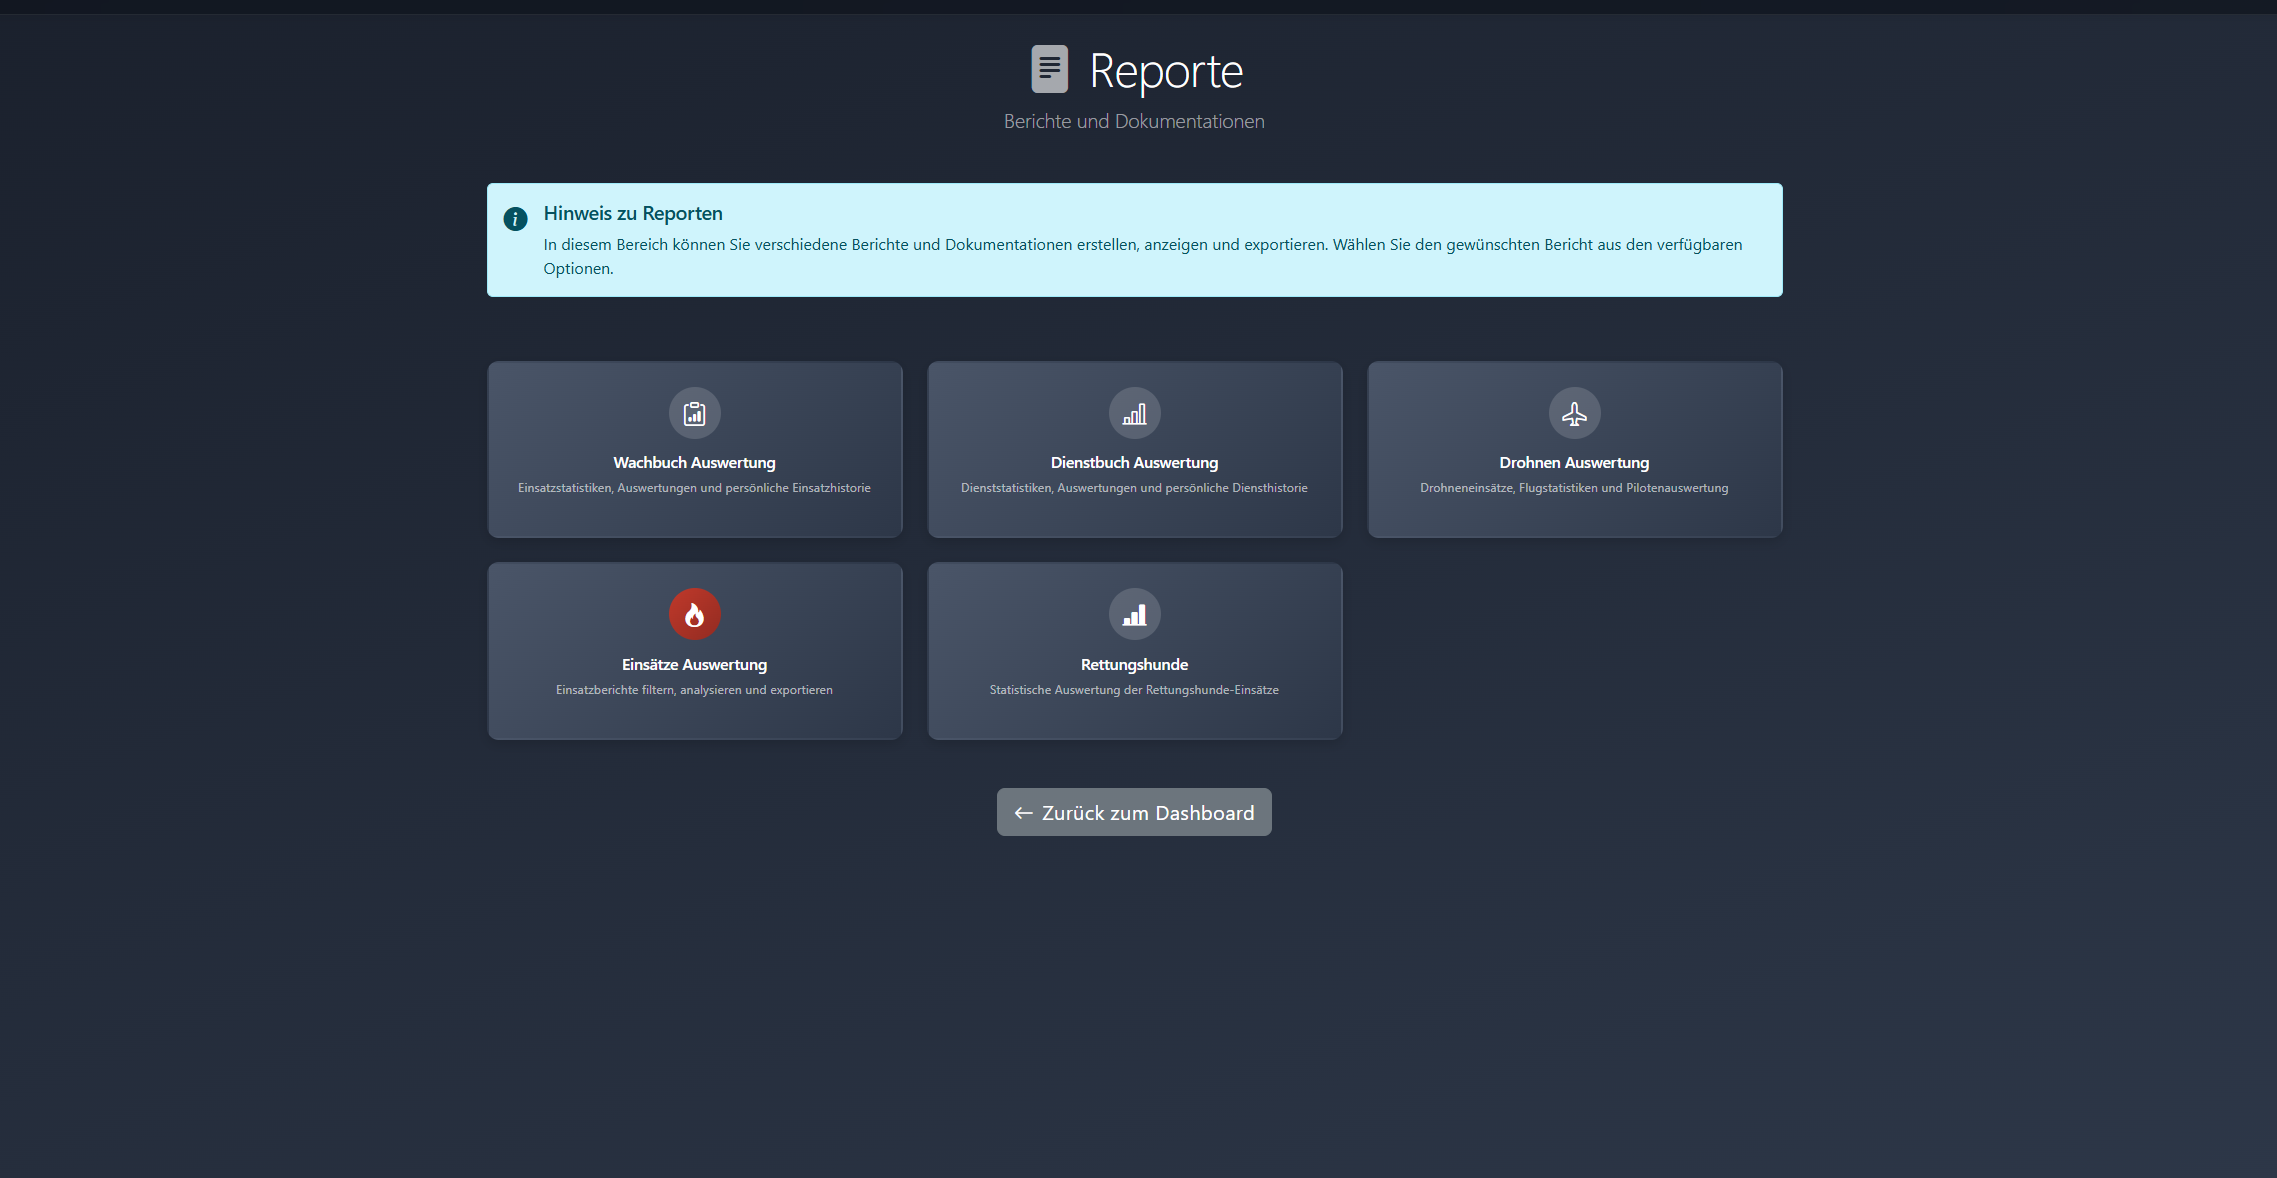Click the Wachbuch Auswertung title text
The width and height of the screenshot is (2277, 1178).
694,462
